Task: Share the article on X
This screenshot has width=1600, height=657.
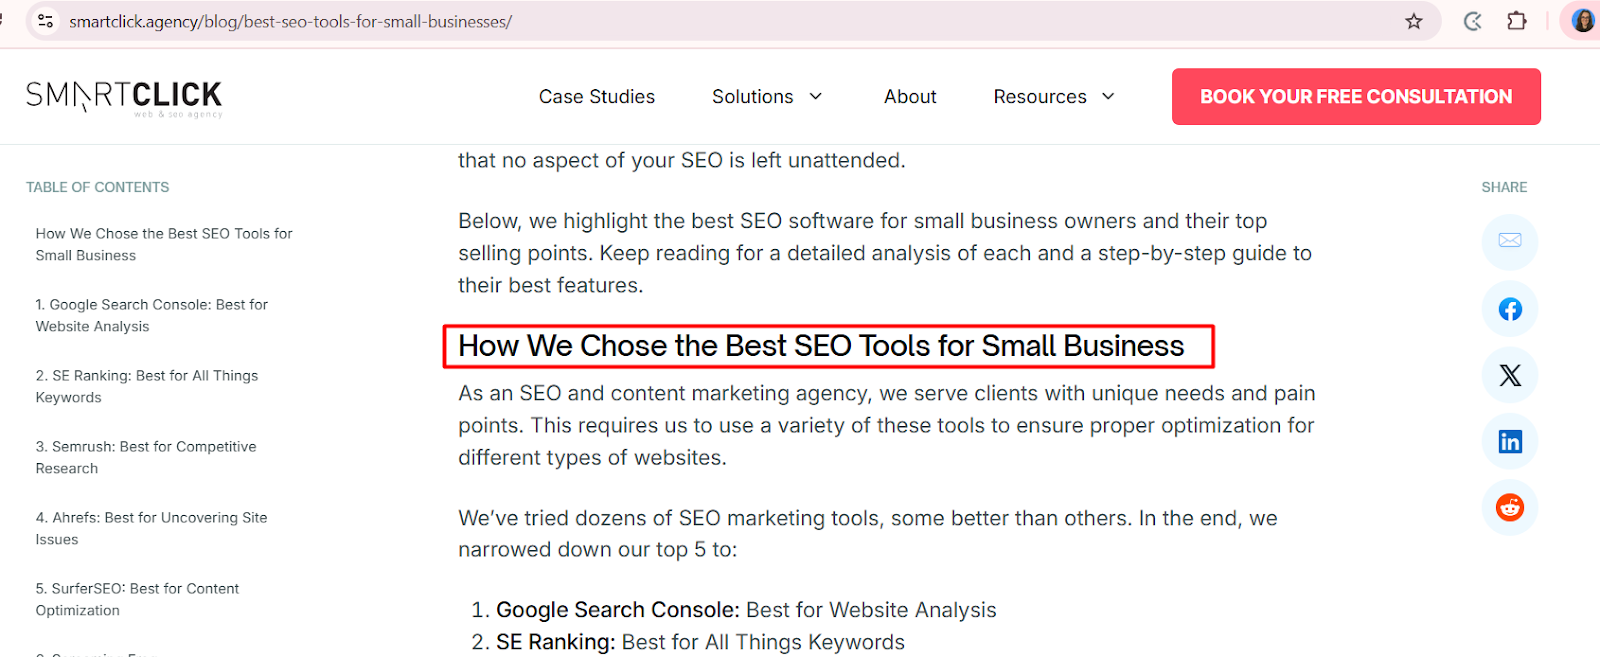Action: (1509, 375)
